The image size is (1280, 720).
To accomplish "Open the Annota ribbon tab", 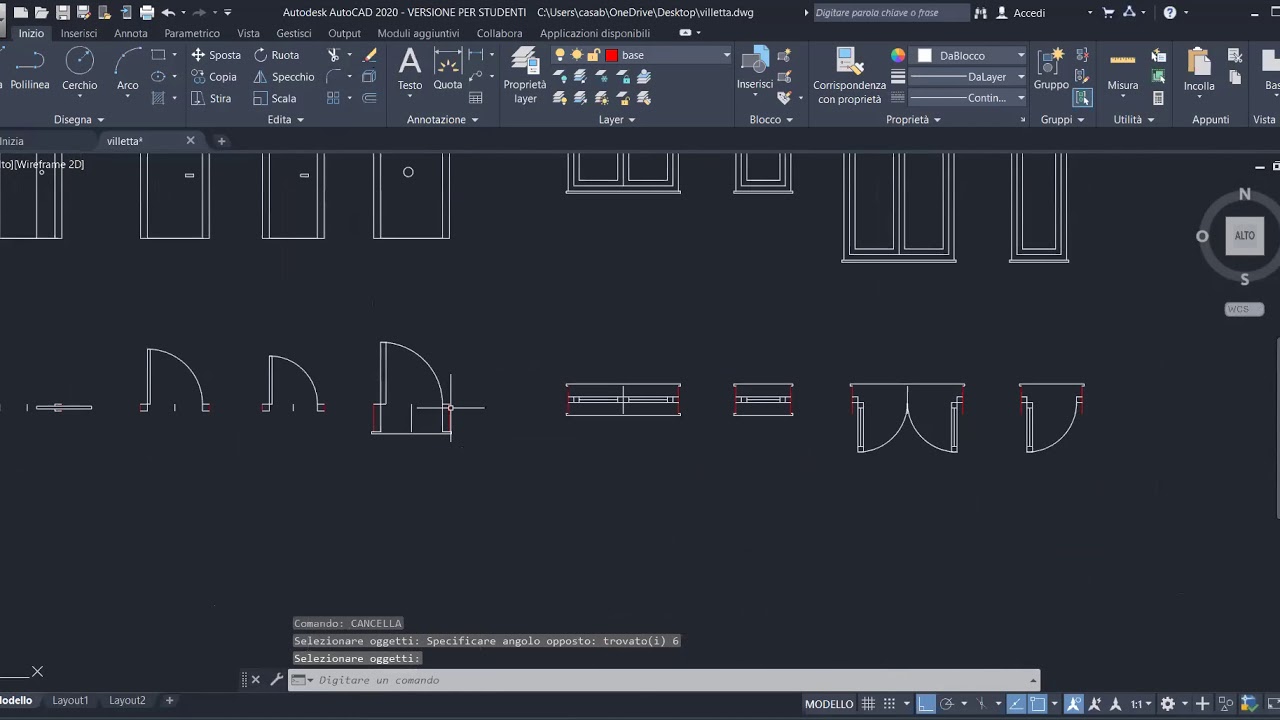I will click(131, 33).
